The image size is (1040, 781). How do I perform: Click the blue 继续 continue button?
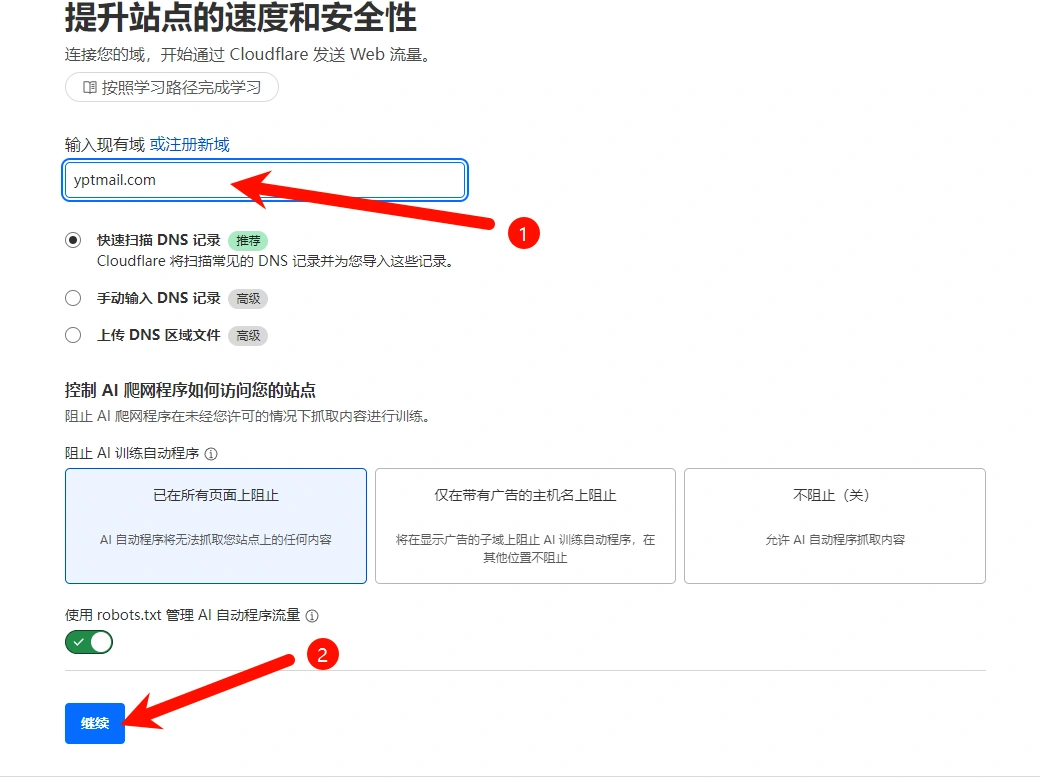[x=95, y=723]
